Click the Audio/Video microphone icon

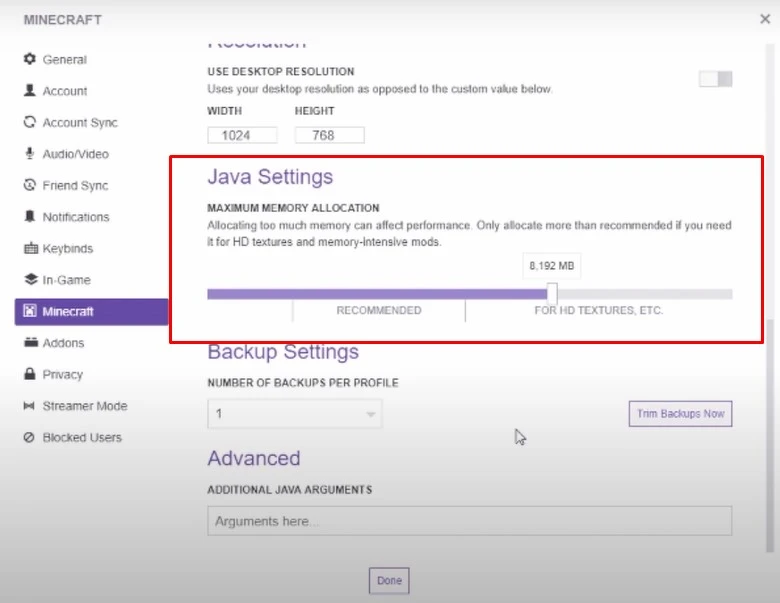pos(30,153)
